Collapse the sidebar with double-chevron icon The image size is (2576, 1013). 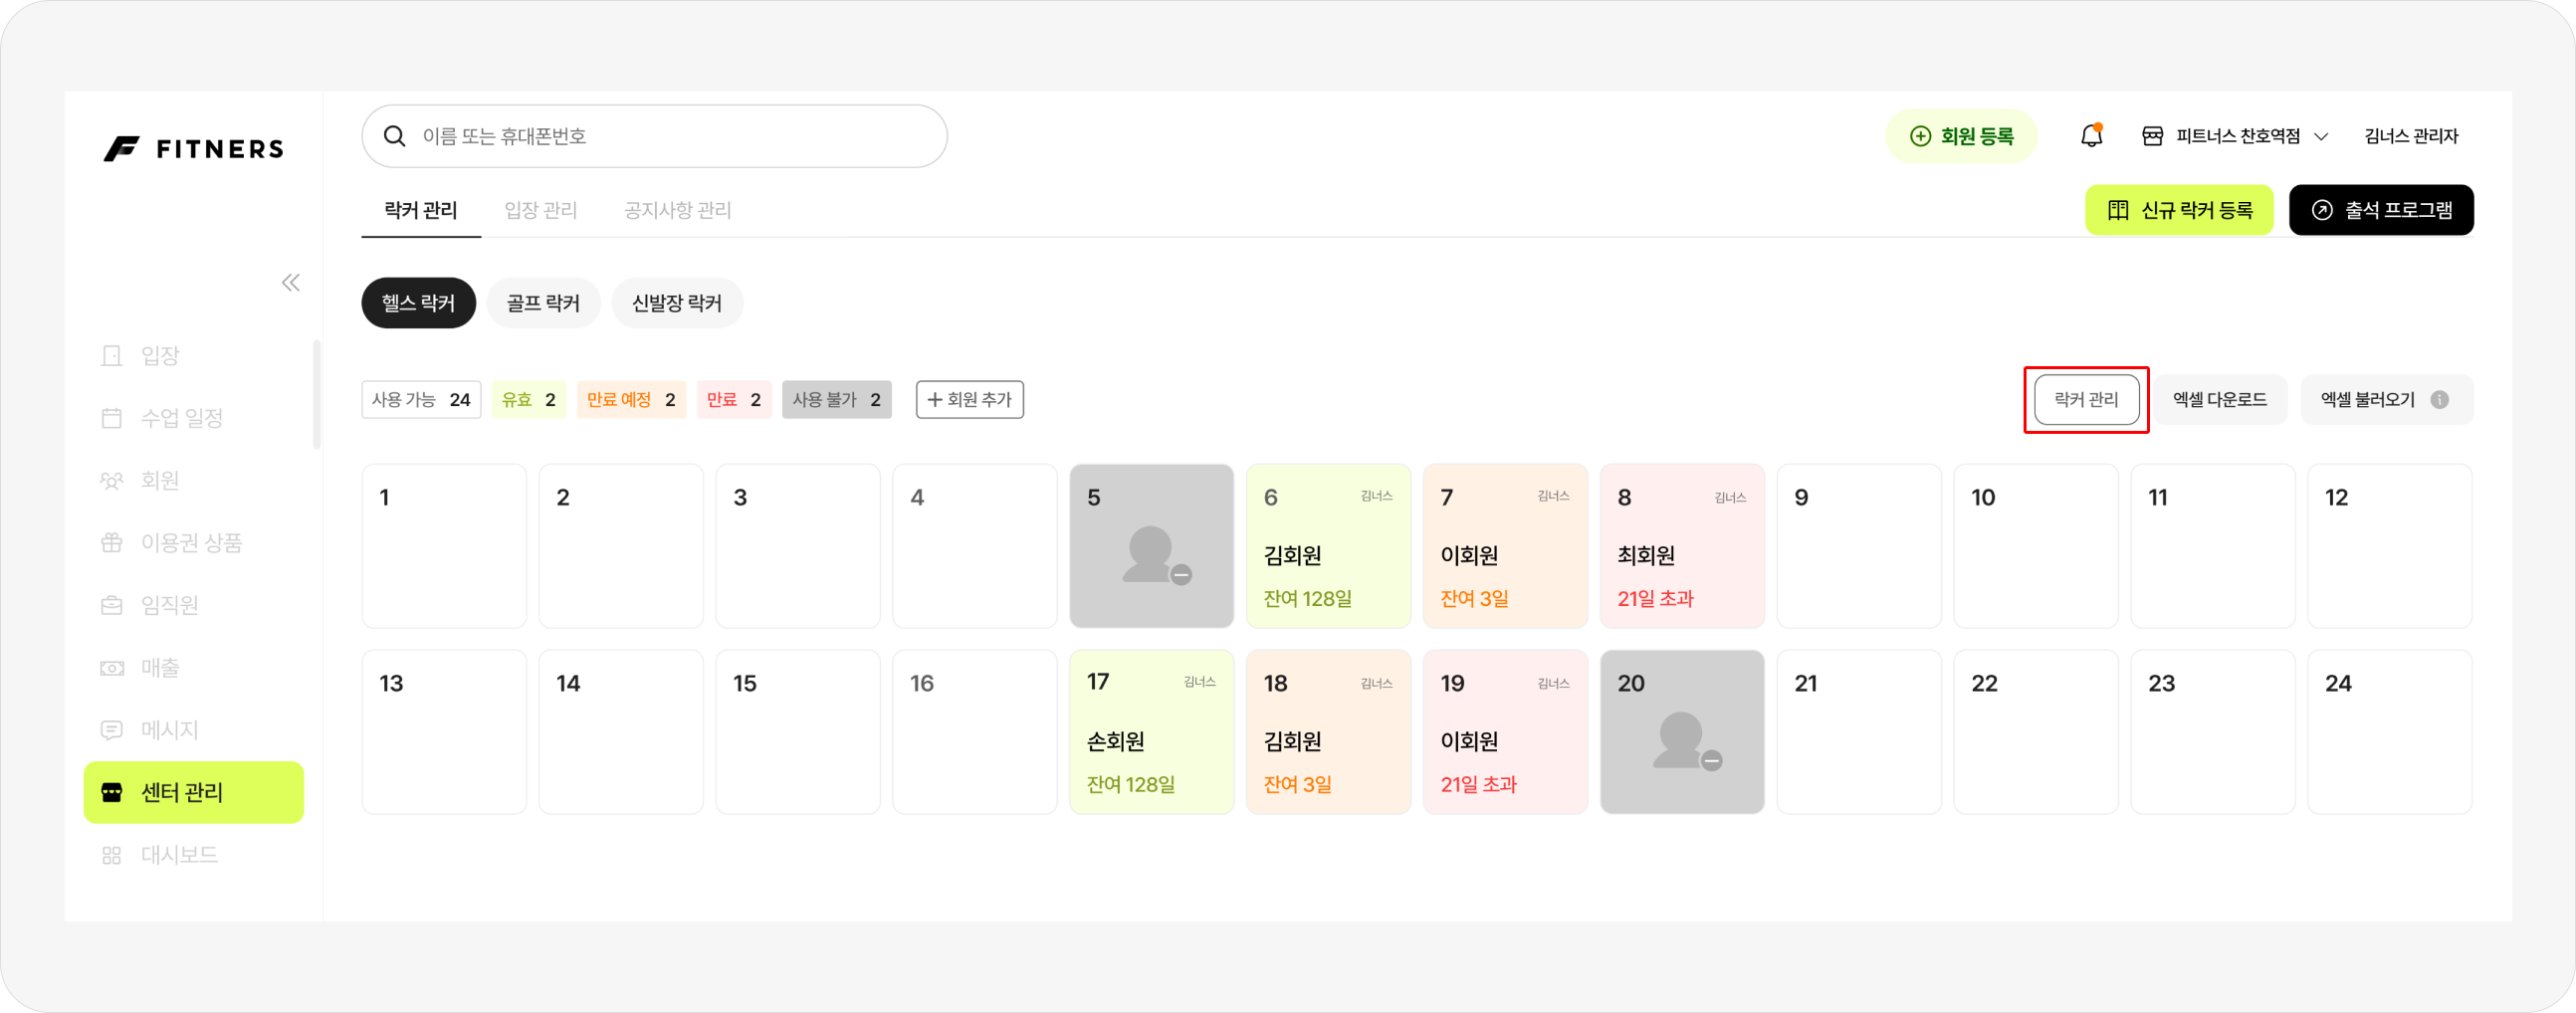pos(291,283)
